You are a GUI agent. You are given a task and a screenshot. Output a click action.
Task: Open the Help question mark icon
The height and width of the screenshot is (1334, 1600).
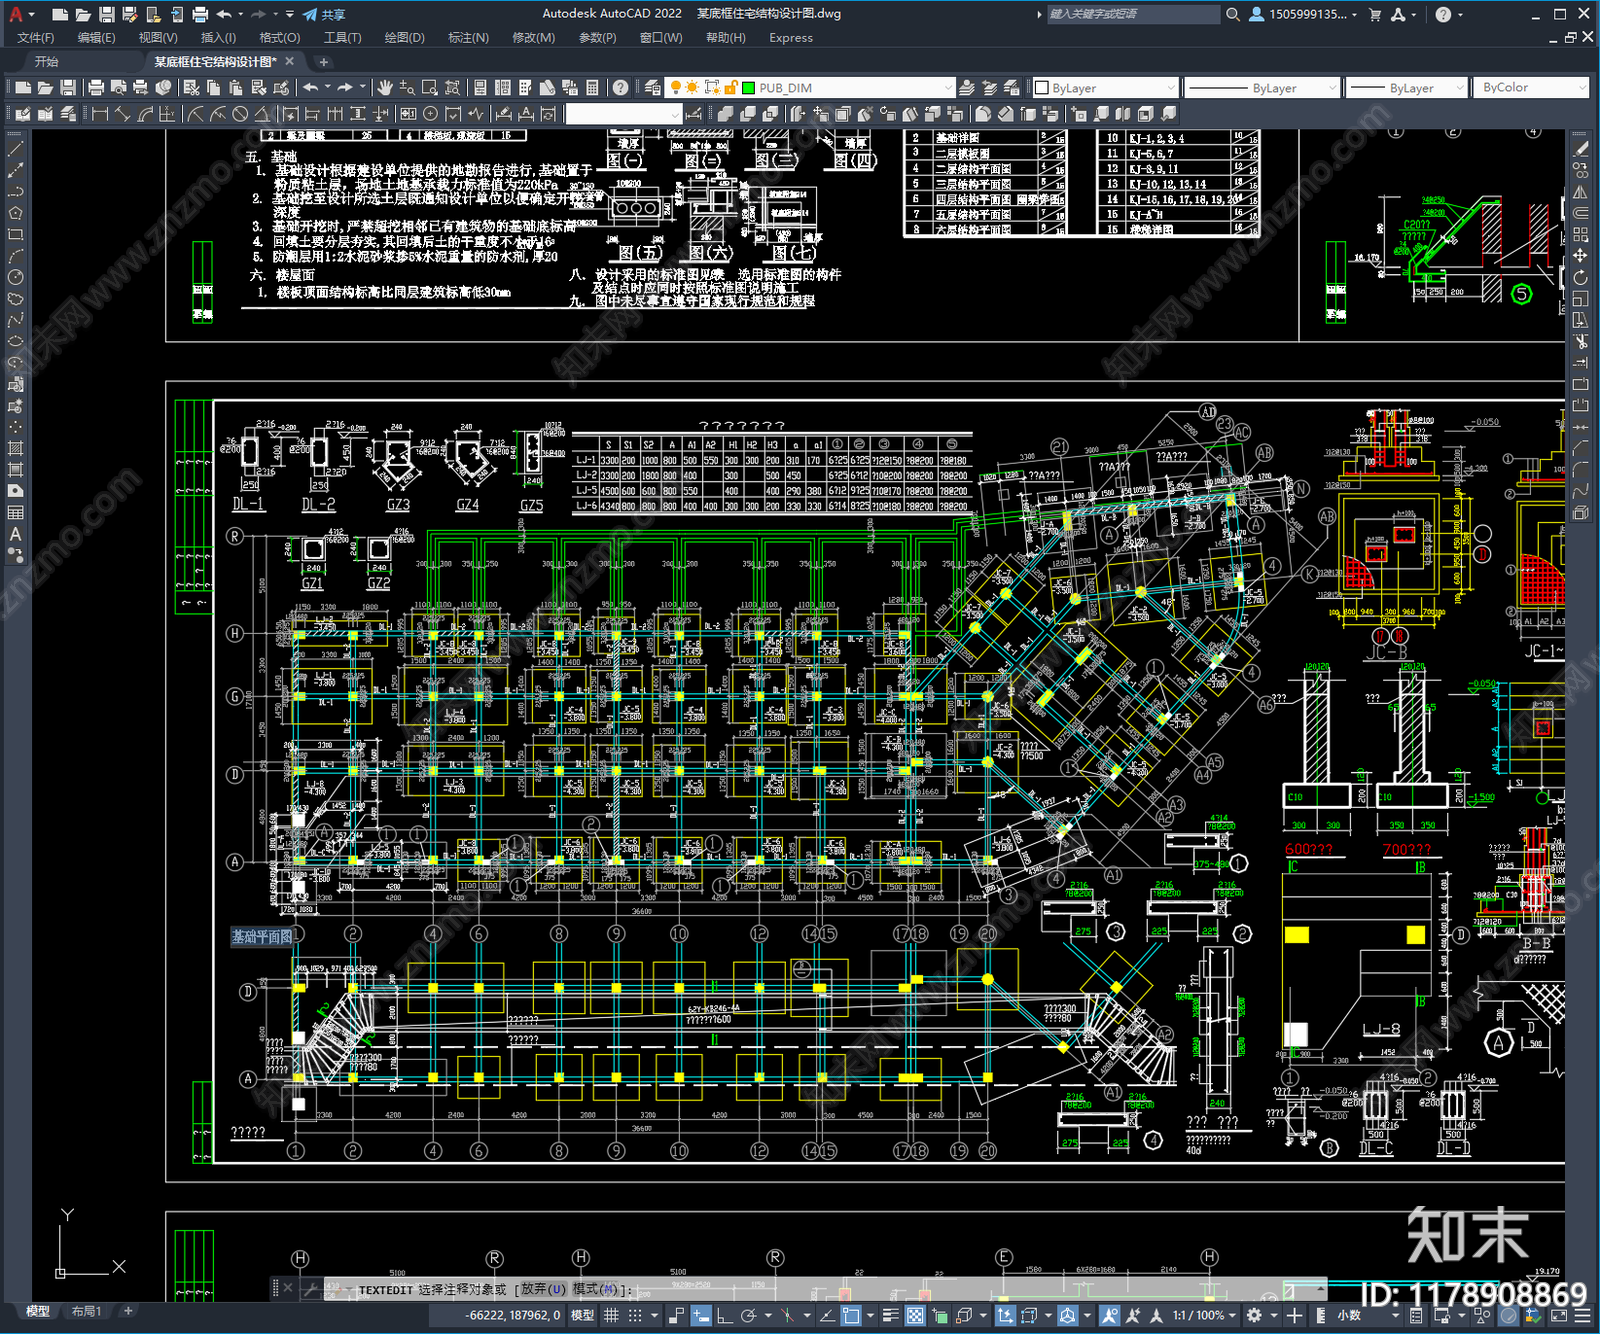621,88
